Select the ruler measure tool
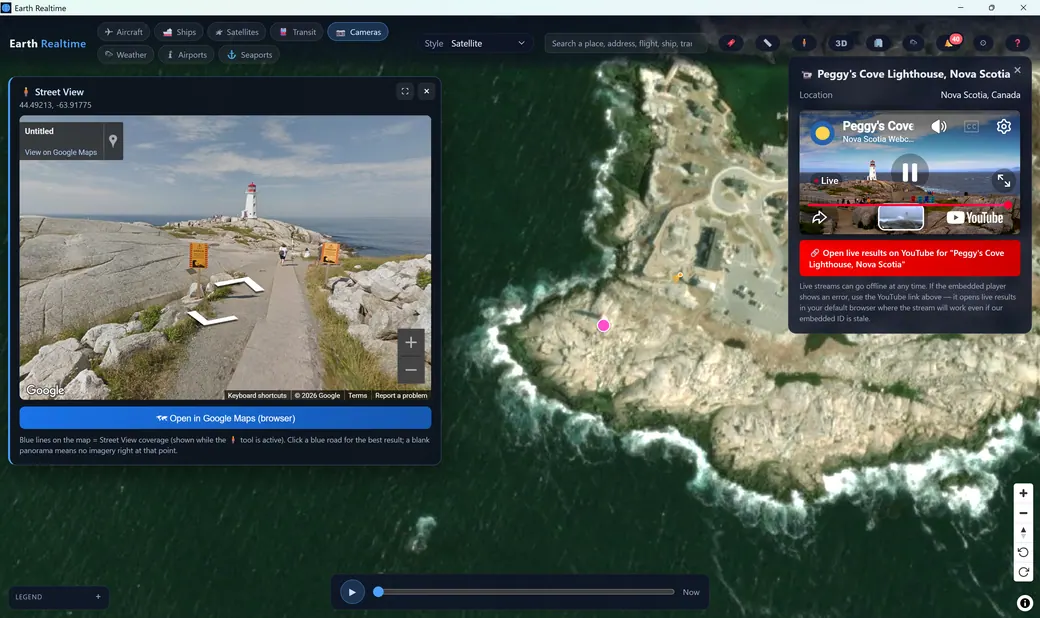1040x618 pixels. 767,43
